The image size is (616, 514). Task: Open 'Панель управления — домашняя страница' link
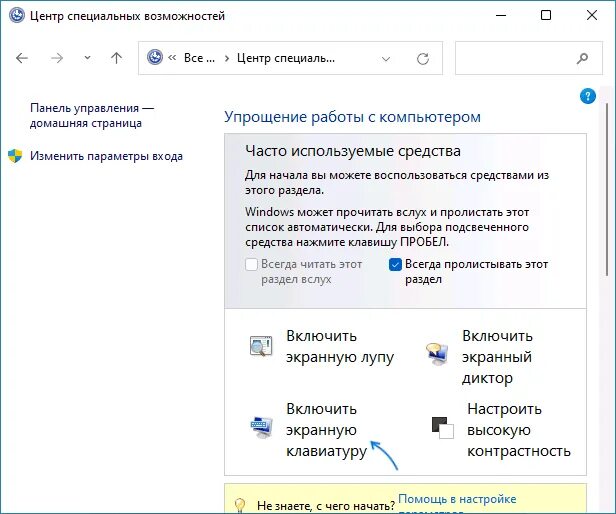pyautogui.click(x=92, y=116)
